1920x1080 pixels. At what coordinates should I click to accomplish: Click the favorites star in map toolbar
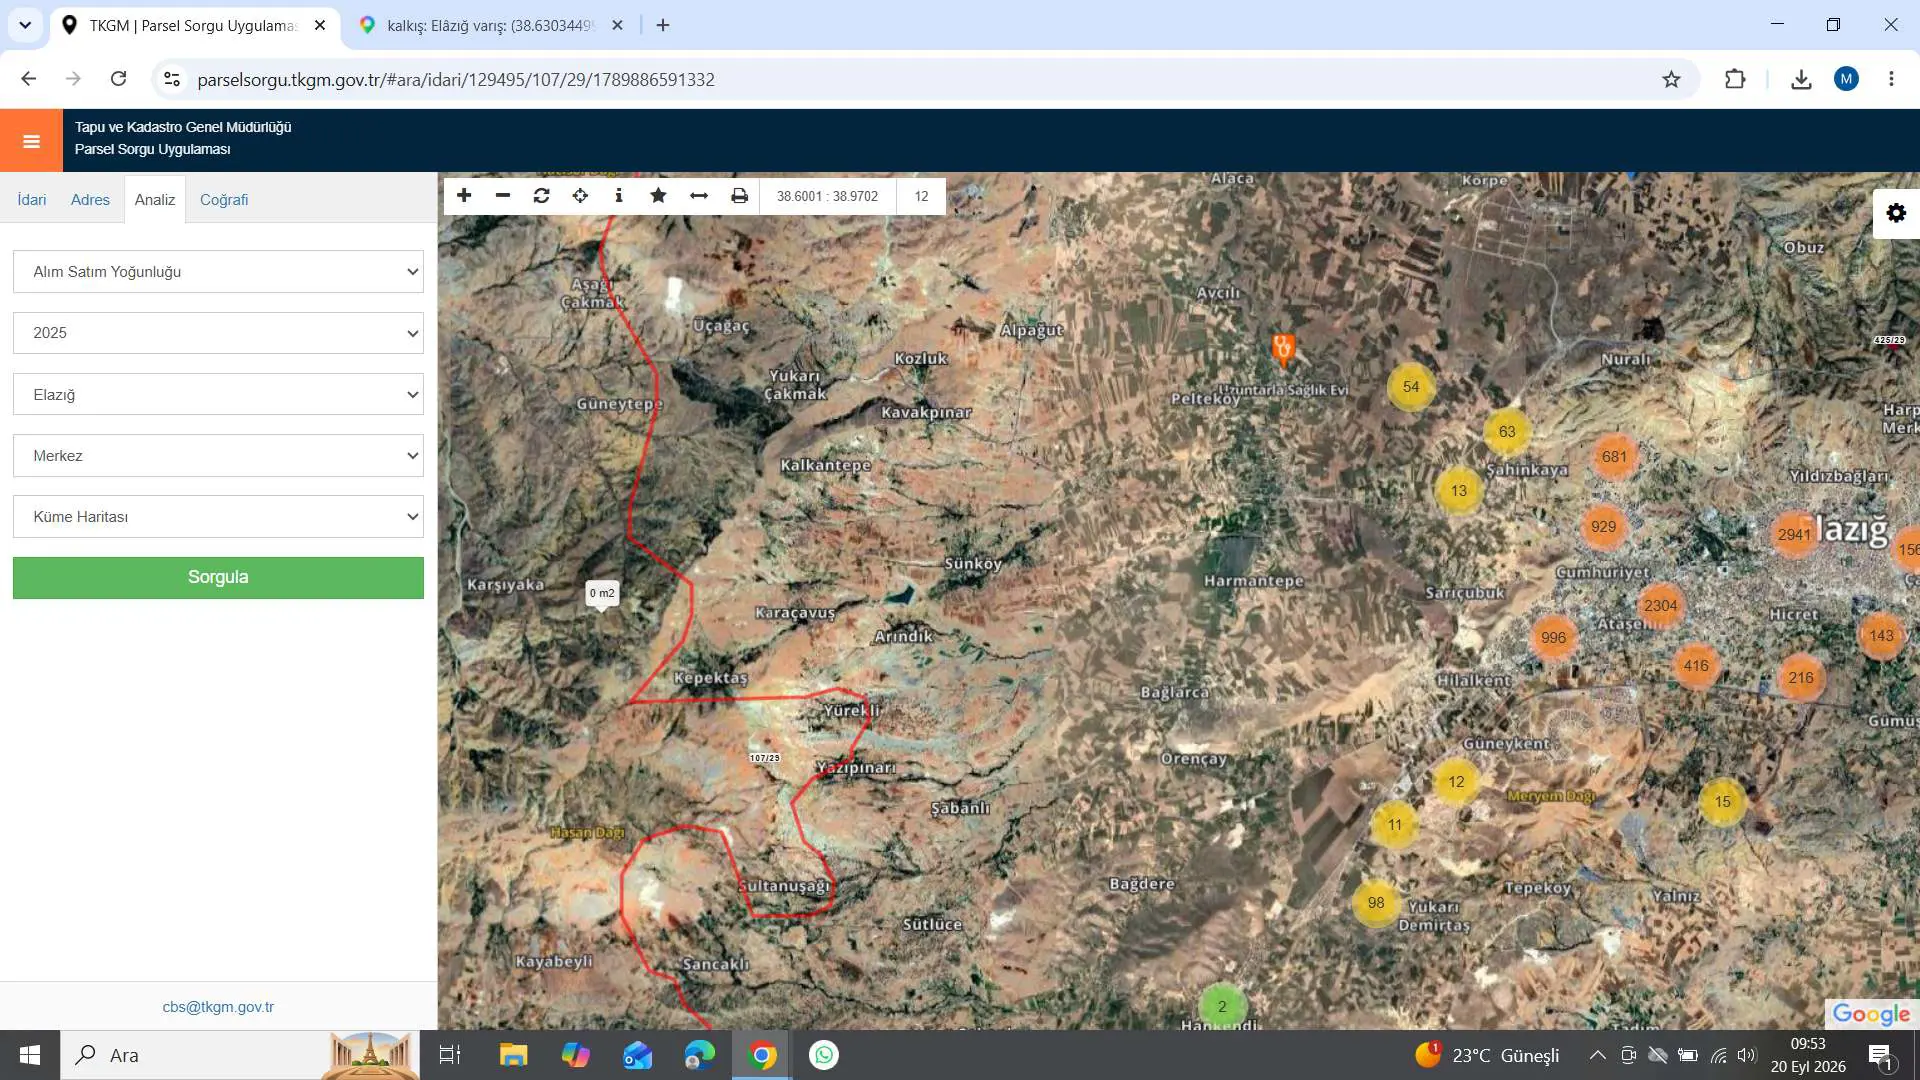(658, 196)
